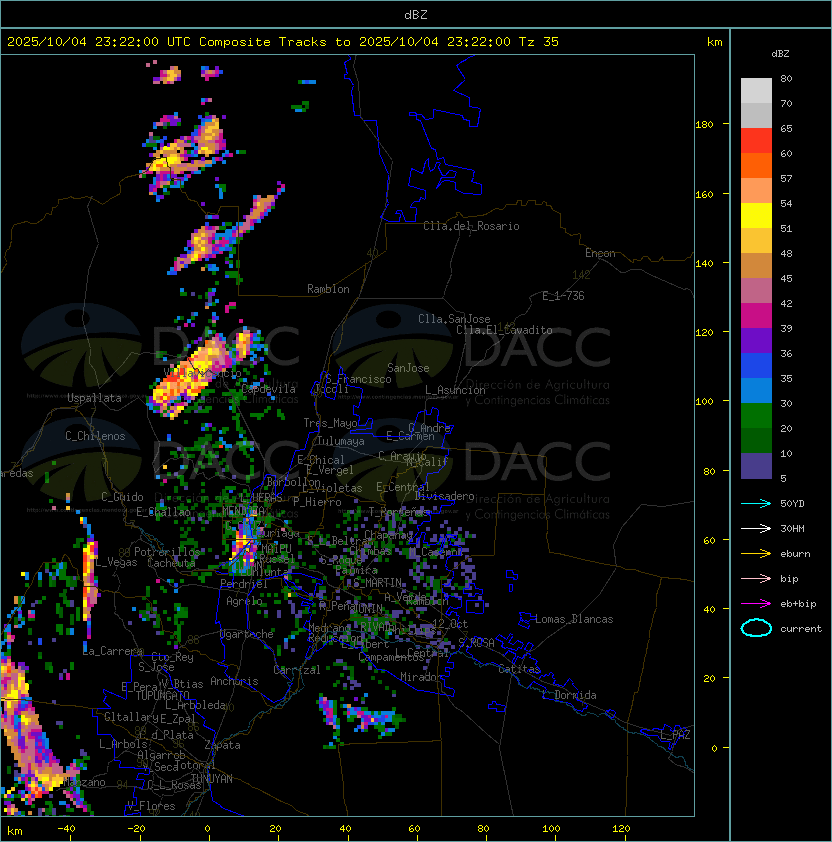Click the 'L_Asuncion' map label
The image size is (832, 842).
tap(455, 390)
